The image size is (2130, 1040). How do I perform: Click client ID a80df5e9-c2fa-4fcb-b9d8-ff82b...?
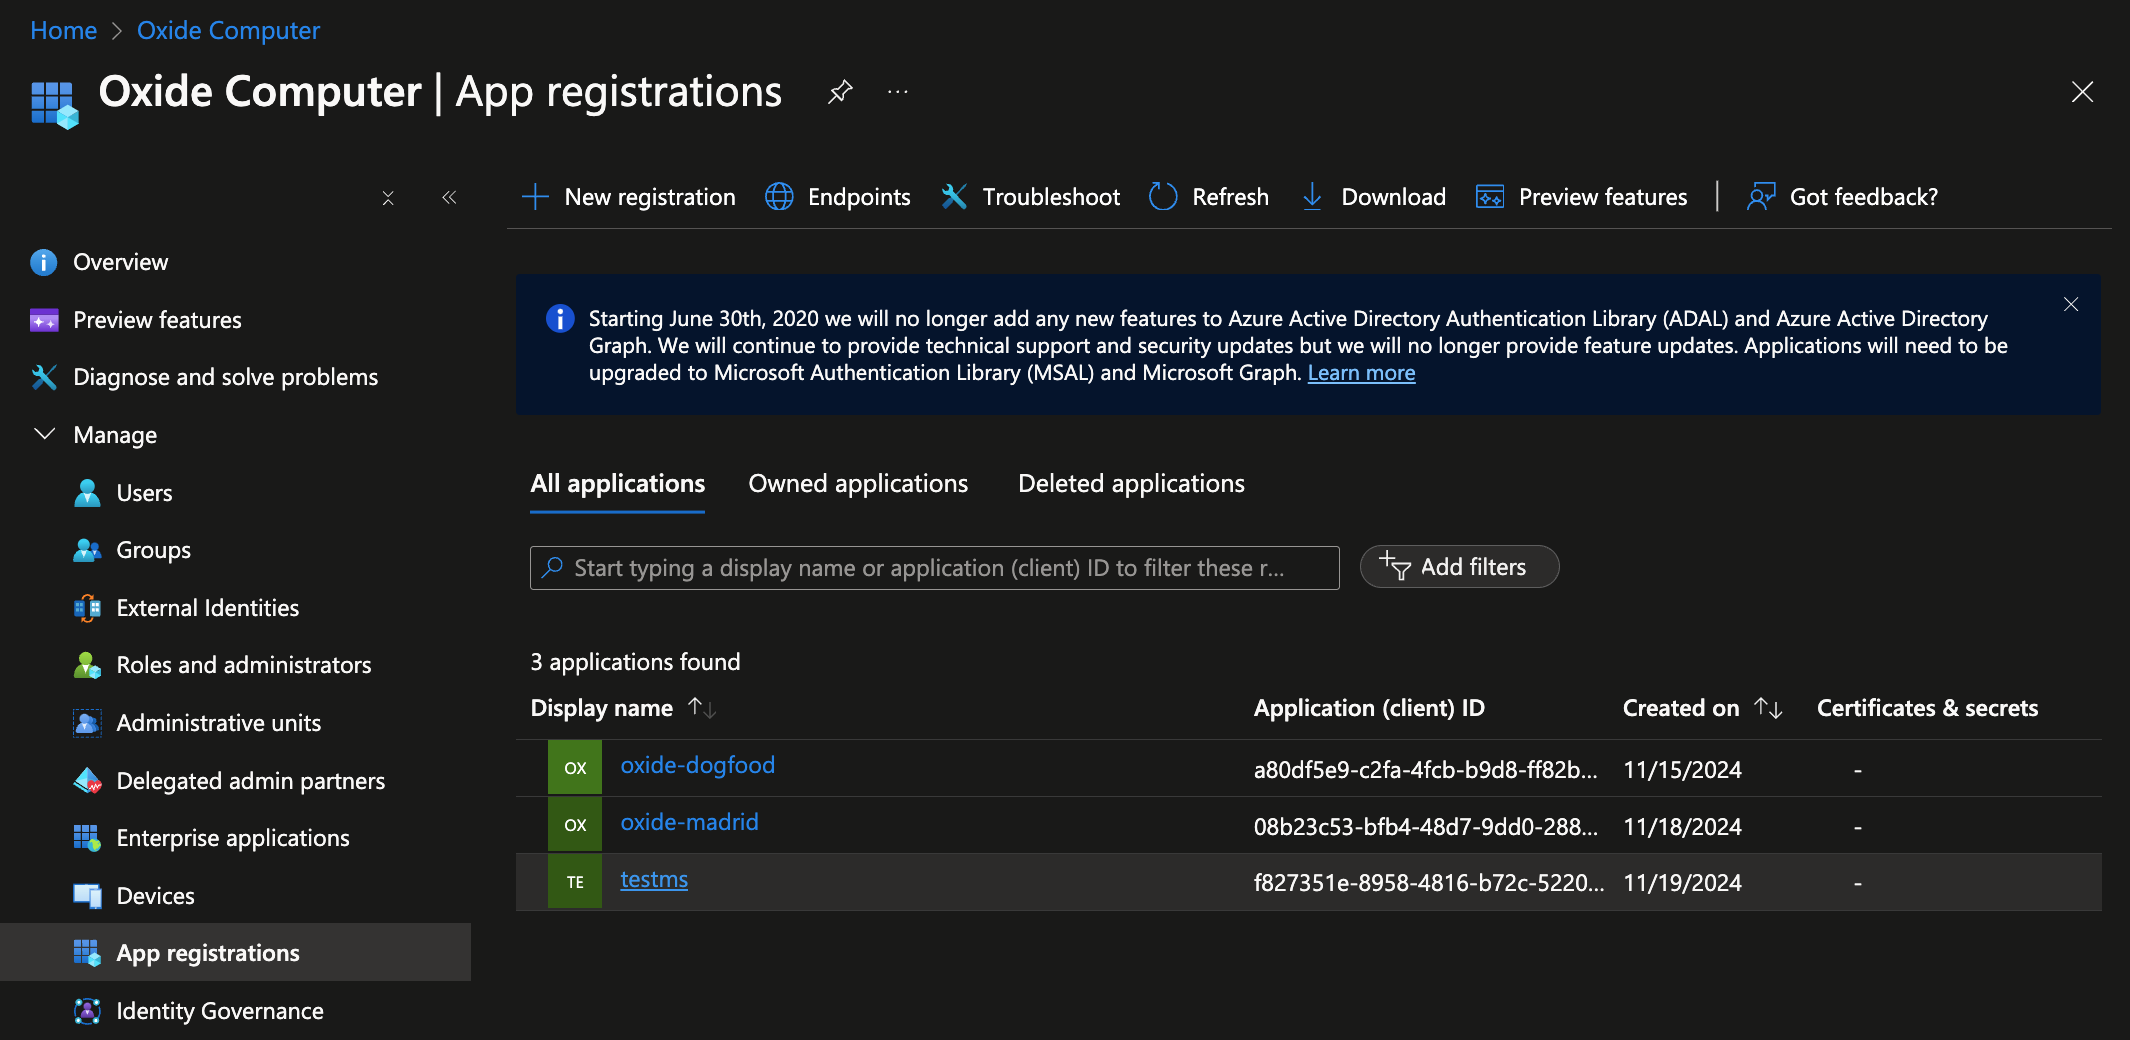coord(1425,770)
